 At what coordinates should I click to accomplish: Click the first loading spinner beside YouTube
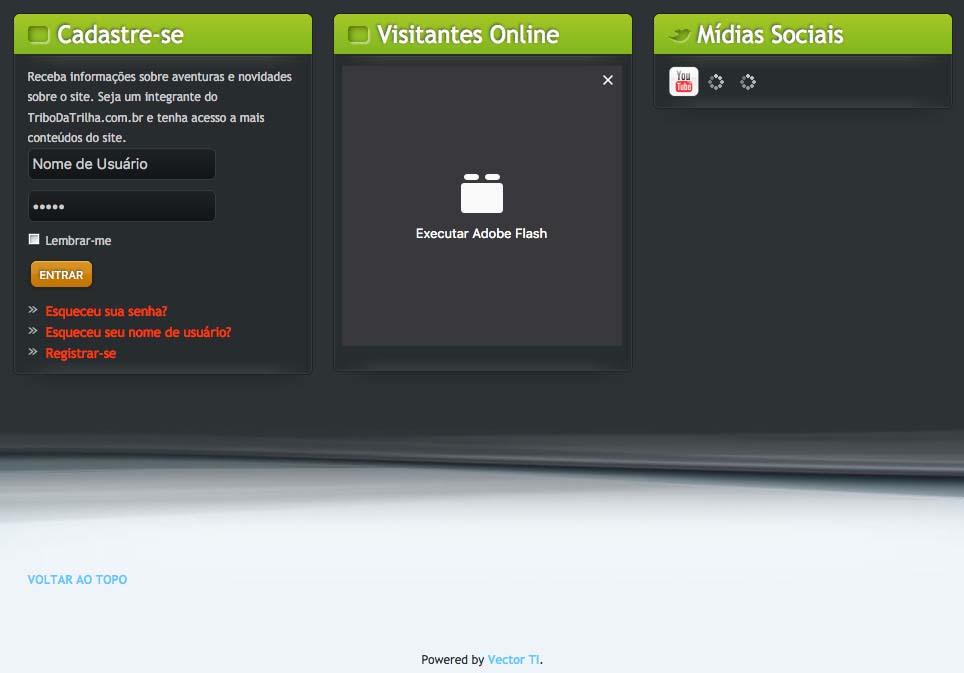716,82
